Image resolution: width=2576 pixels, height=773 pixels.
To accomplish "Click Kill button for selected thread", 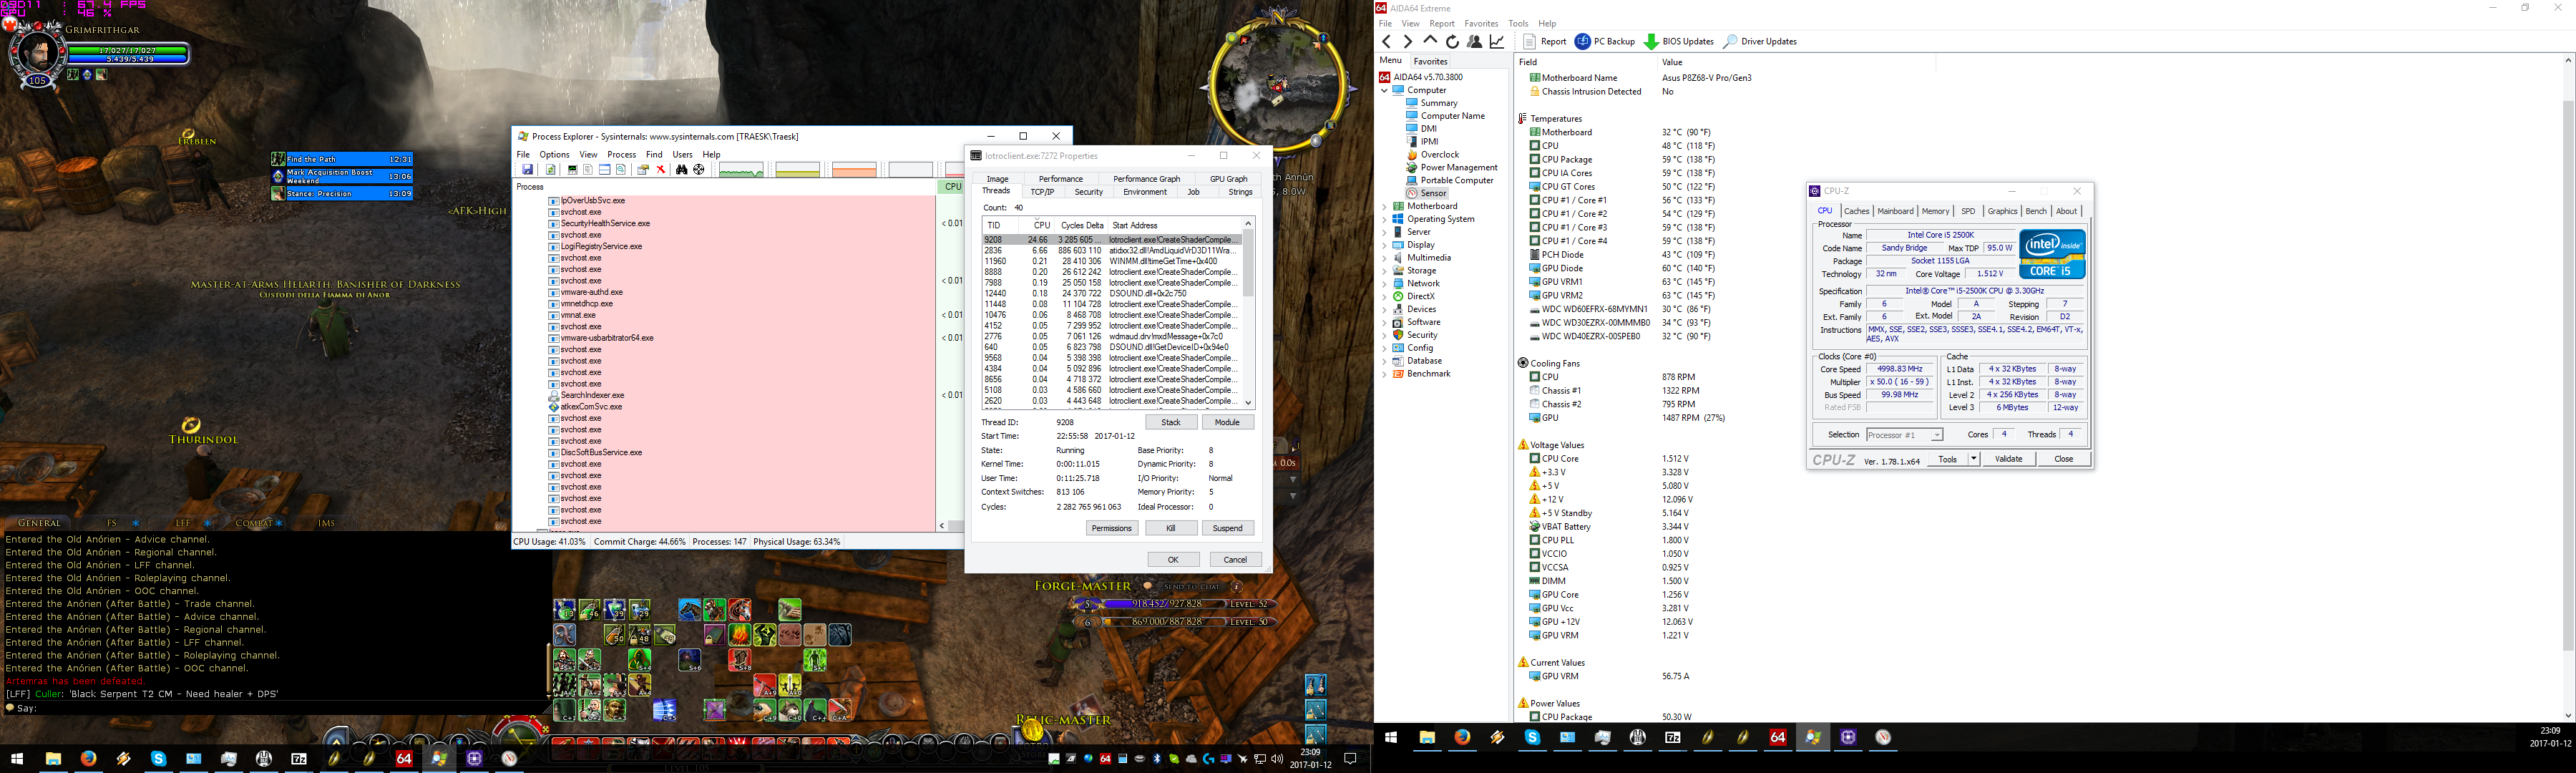I will pos(1170,528).
